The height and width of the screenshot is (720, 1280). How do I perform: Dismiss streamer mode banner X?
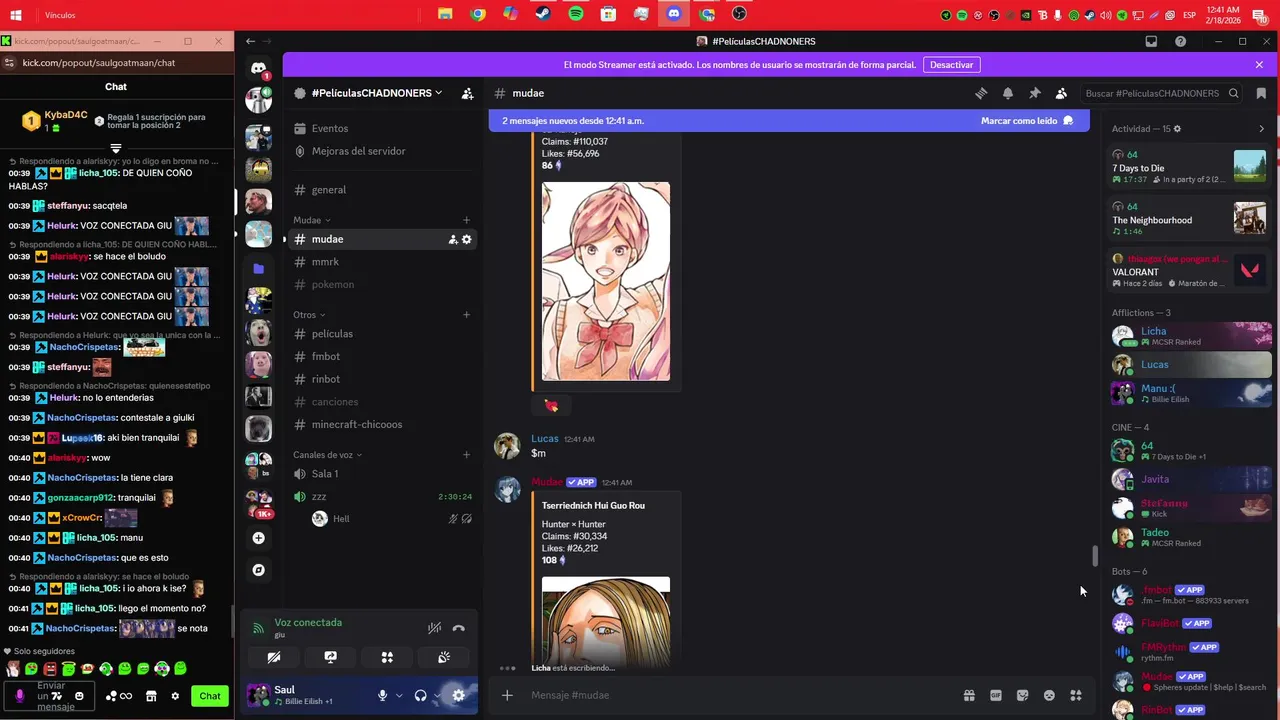click(x=1259, y=65)
